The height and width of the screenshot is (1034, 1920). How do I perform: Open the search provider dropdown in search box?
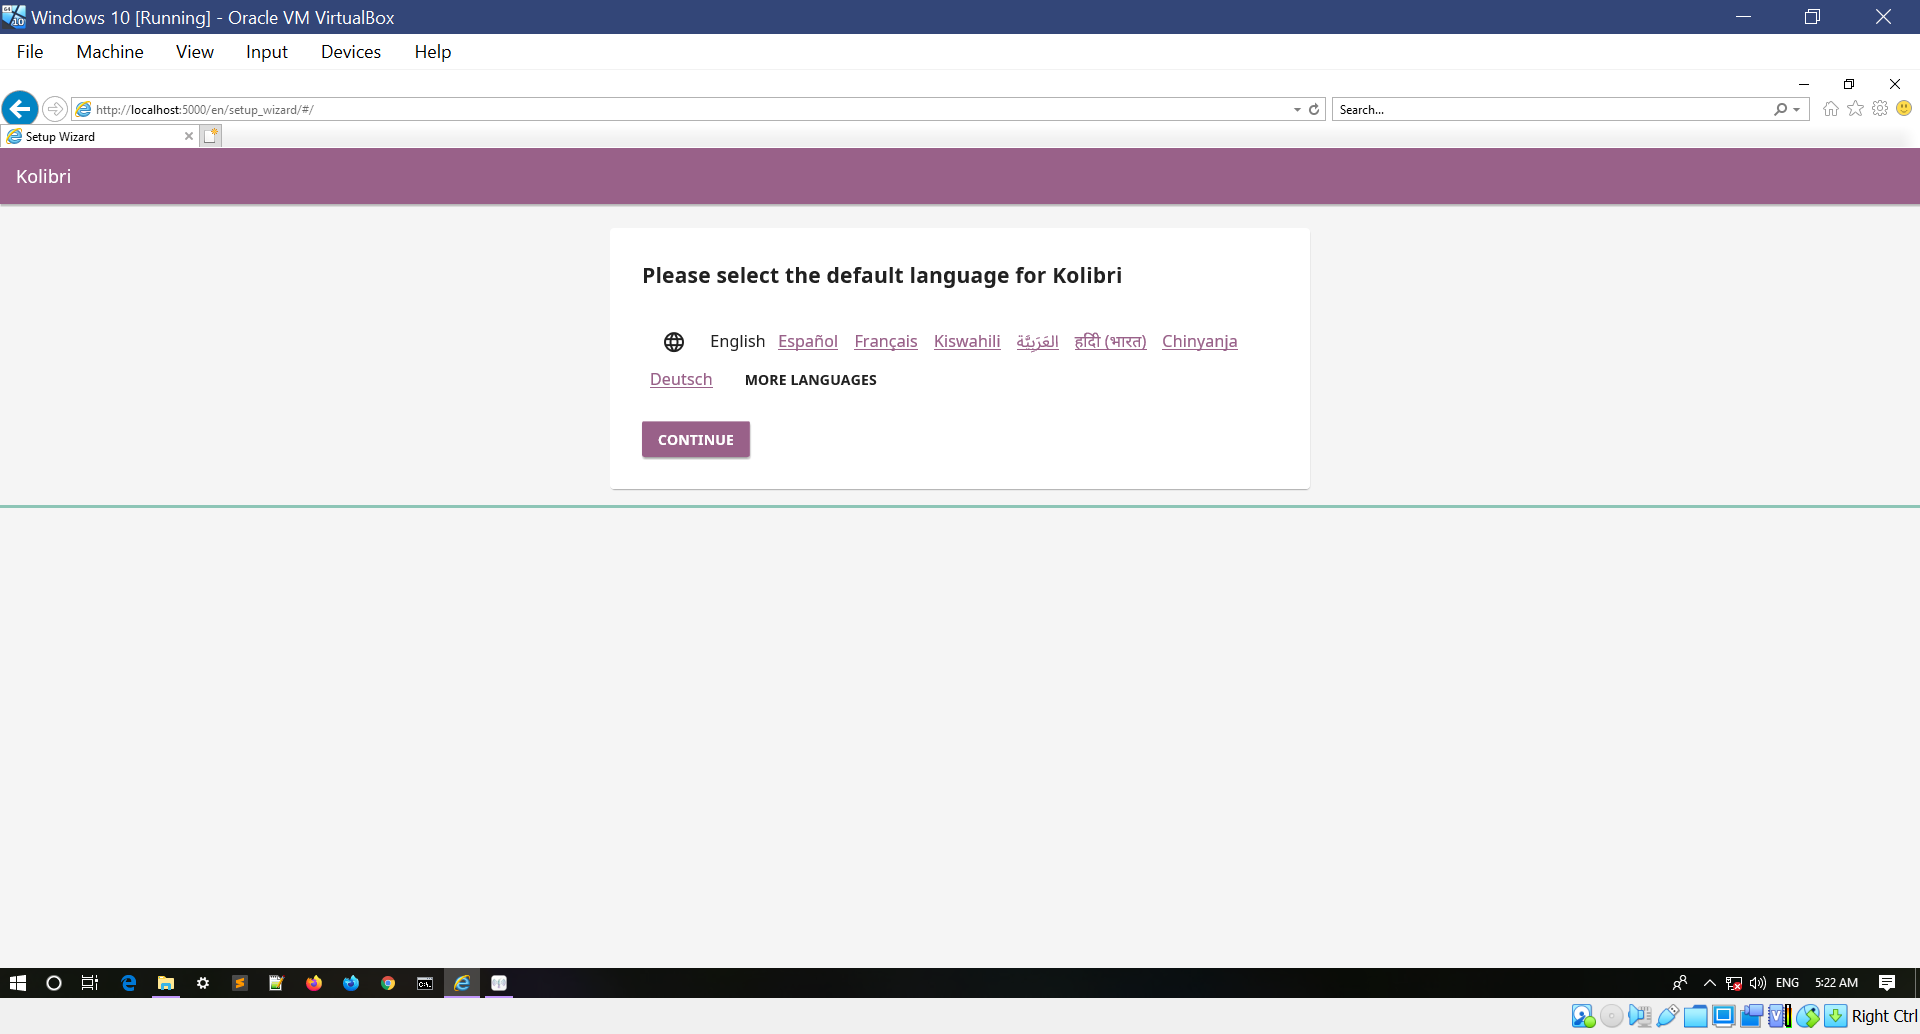pyautogui.click(x=1794, y=109)
